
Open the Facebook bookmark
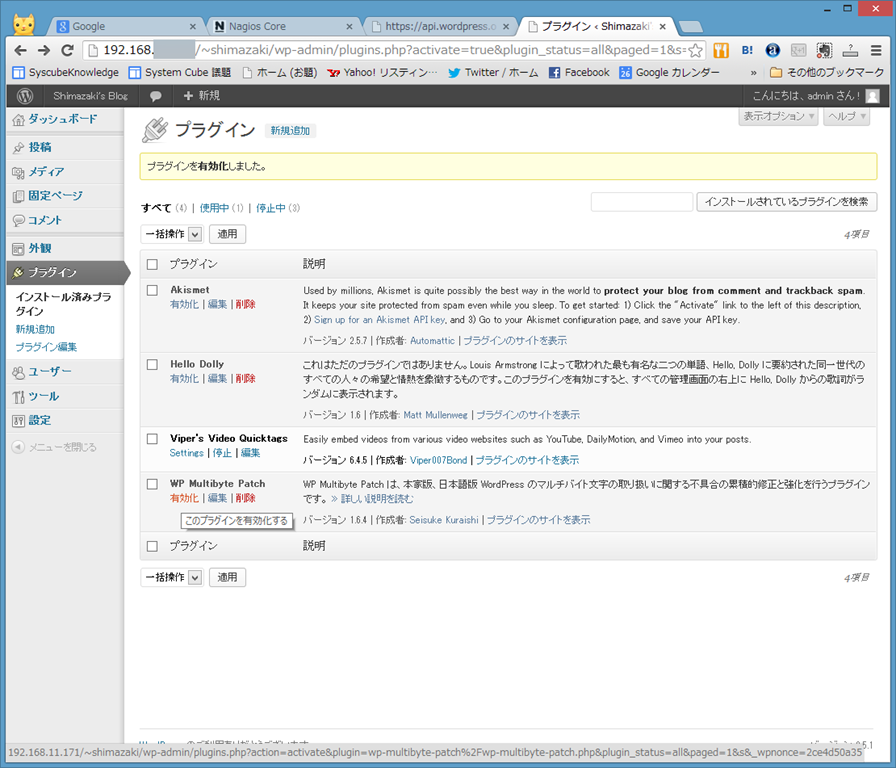point(579,73)
